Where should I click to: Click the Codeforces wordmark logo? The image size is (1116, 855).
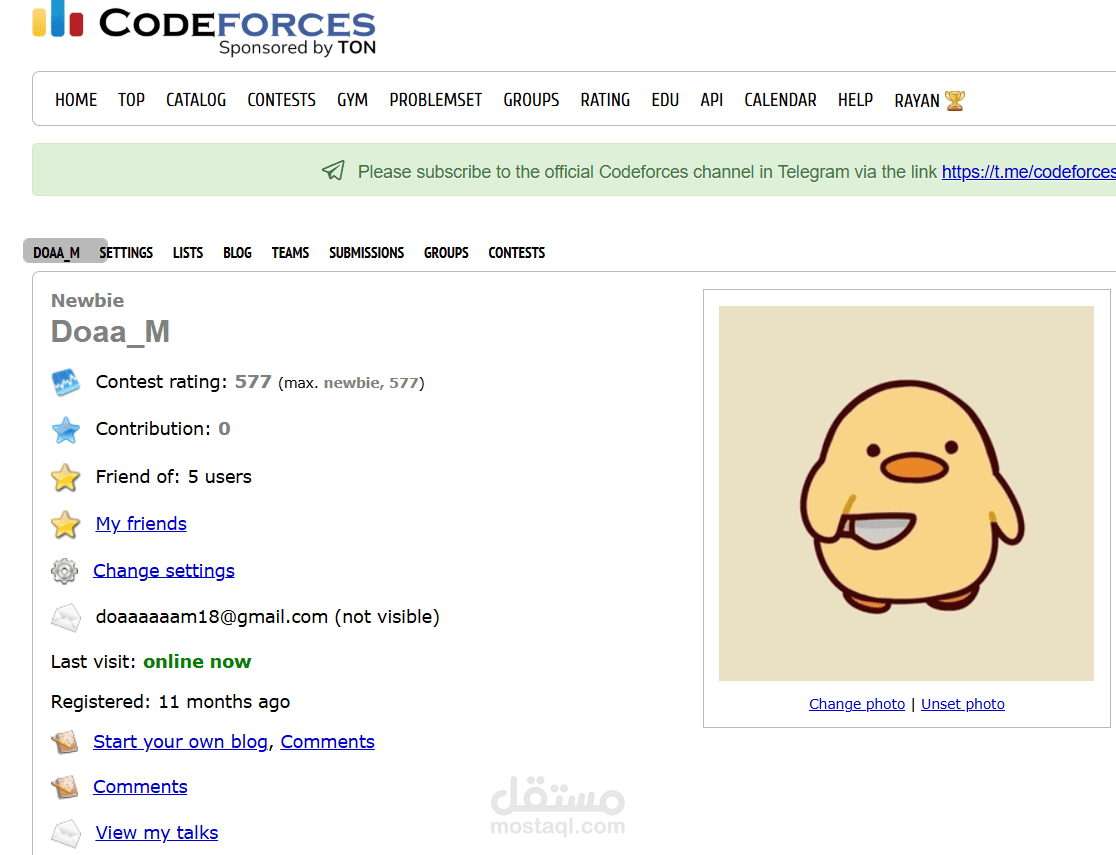[x=237, y=23]
